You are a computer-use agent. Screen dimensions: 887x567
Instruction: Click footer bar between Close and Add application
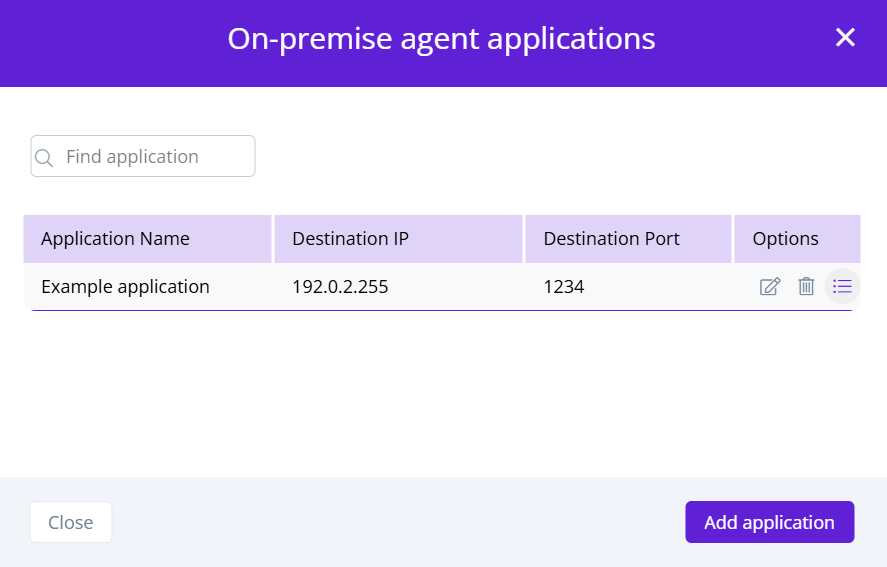[x=400, y=522]
